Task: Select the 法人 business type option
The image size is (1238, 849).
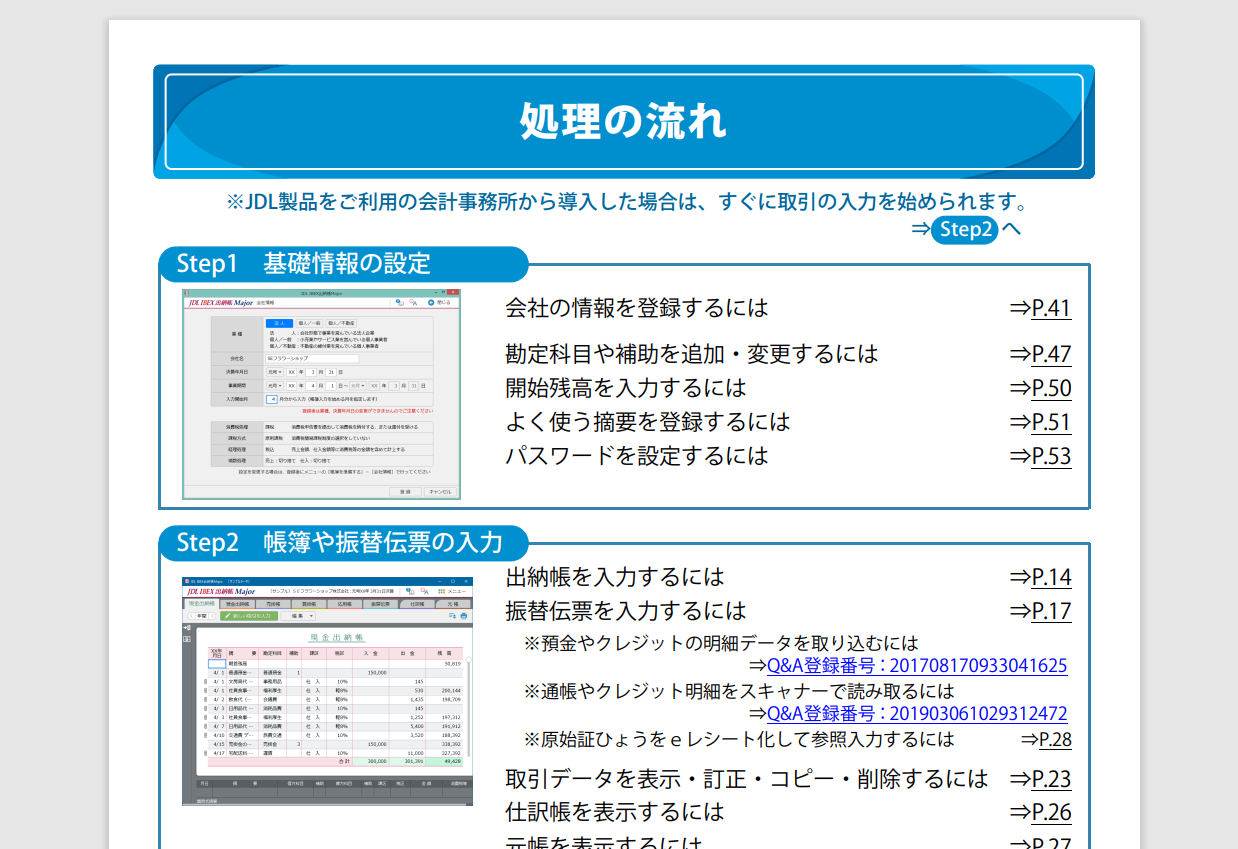Action: click(278, 322)
